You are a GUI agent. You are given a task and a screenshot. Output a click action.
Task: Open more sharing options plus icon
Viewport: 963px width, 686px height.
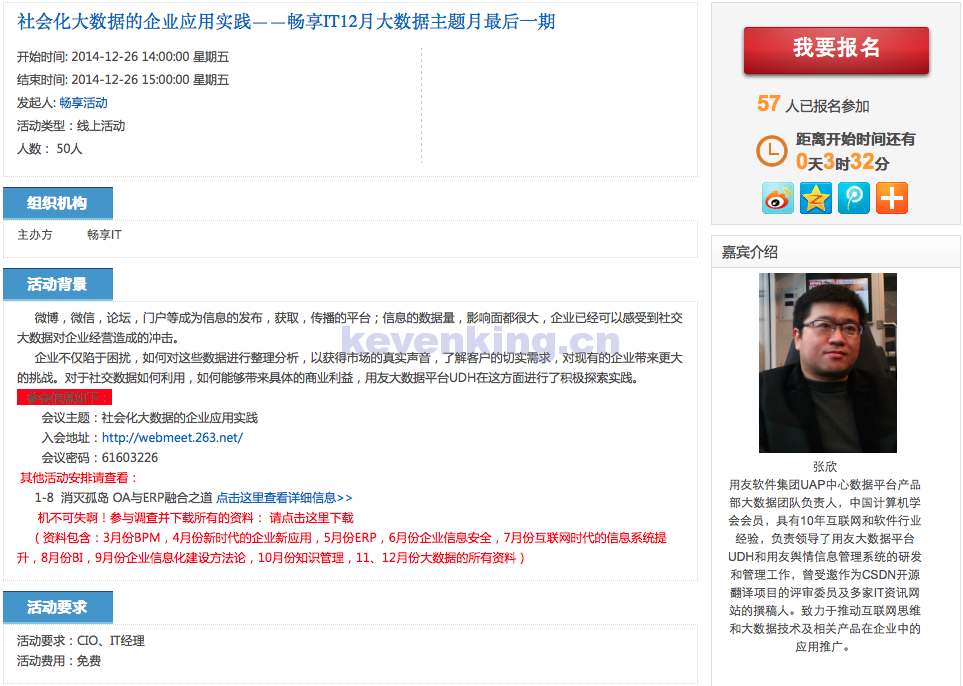[892, 198]
